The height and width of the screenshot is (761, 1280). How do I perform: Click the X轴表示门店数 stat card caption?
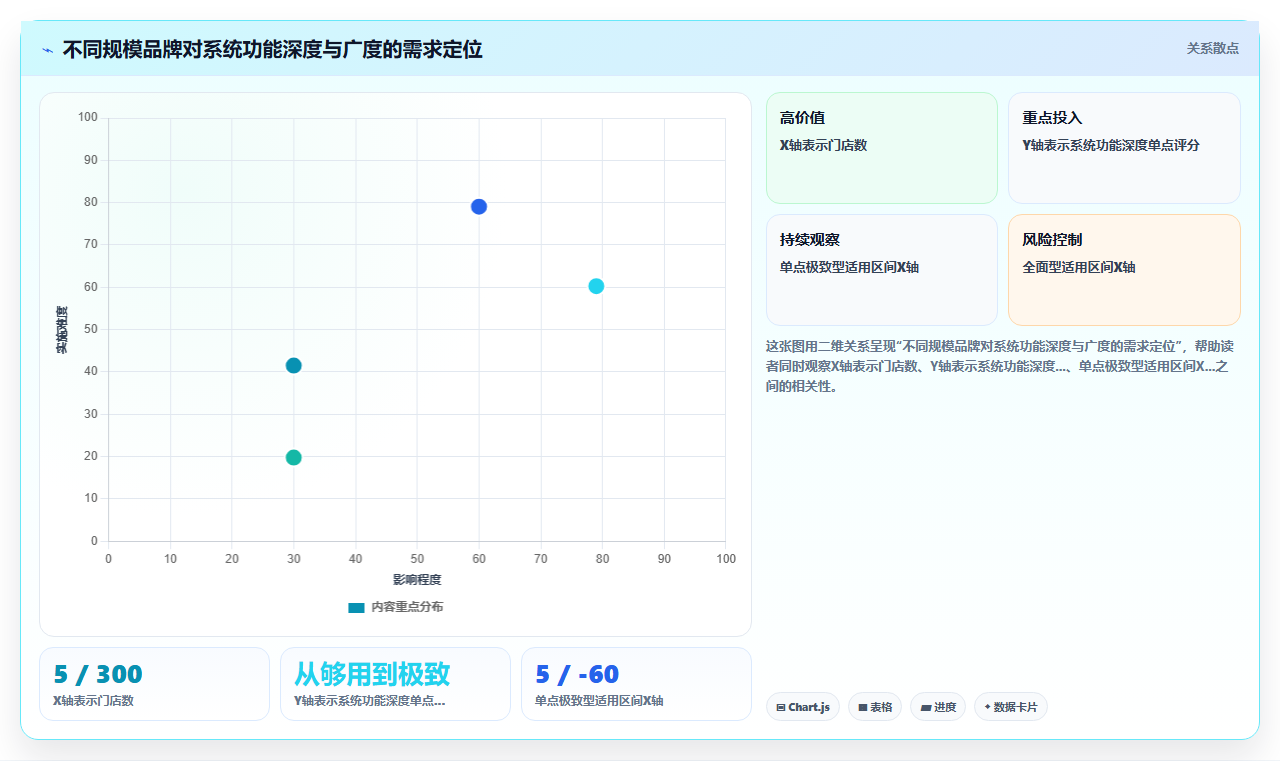pos(93,701)
